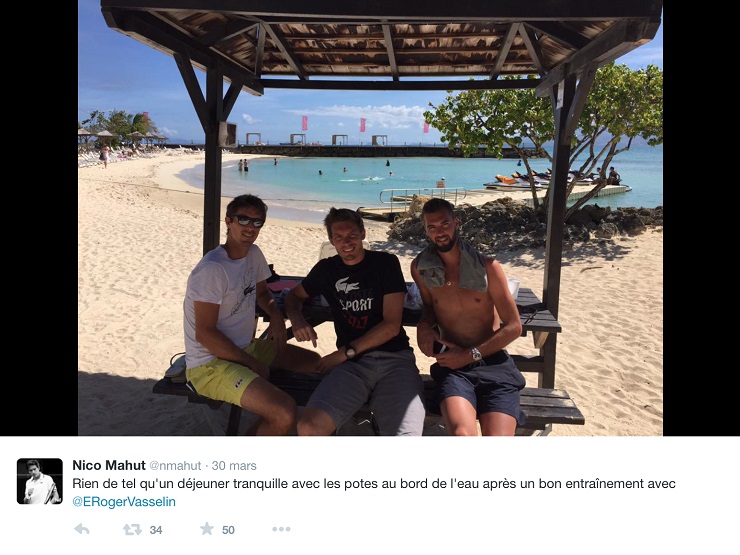Click the black margin left of the photo
740x555 pixels.
click(39, 218)
